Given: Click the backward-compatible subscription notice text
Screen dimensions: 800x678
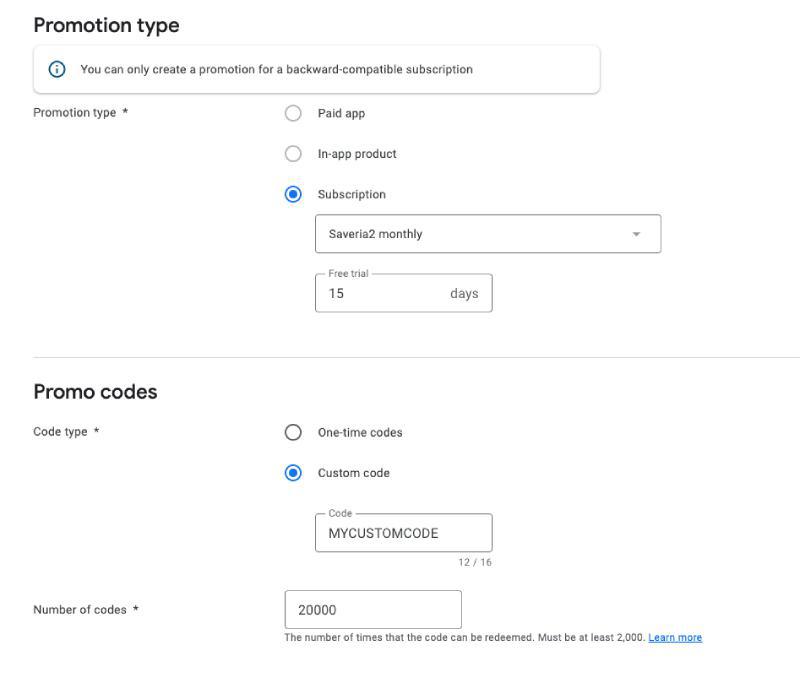Looking at the screenshot, I should 276,70.
